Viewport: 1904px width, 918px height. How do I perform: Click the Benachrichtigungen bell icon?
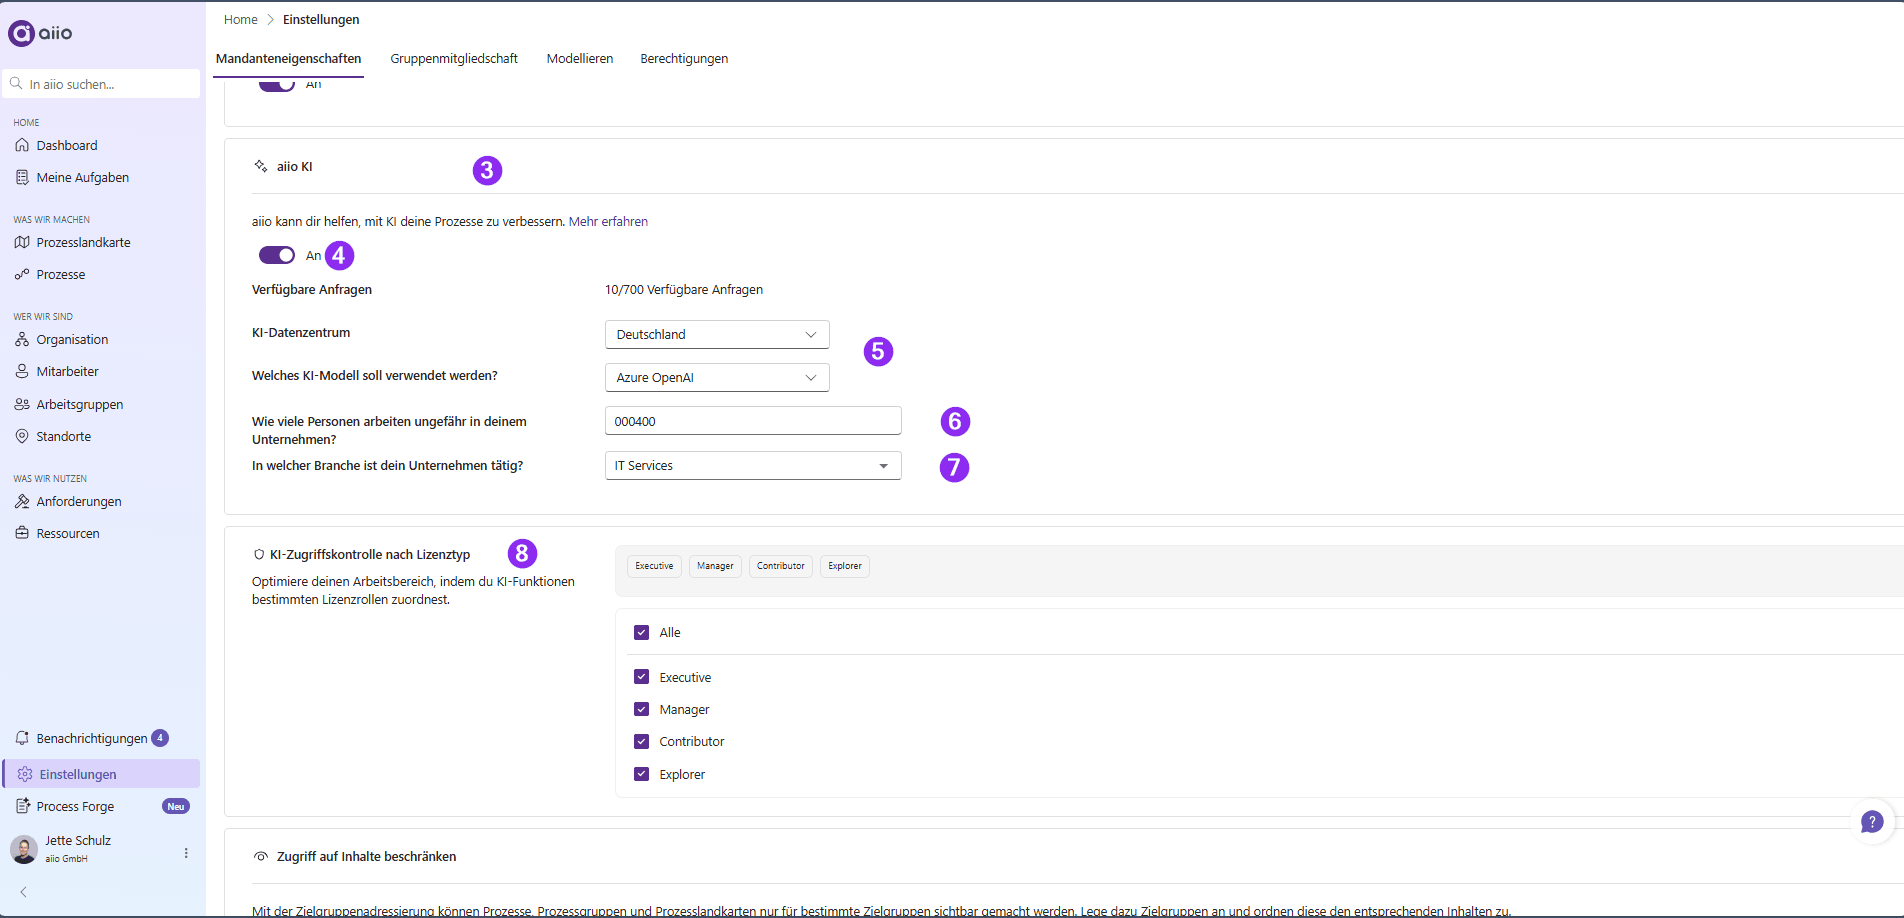click(x=22, y=738)
